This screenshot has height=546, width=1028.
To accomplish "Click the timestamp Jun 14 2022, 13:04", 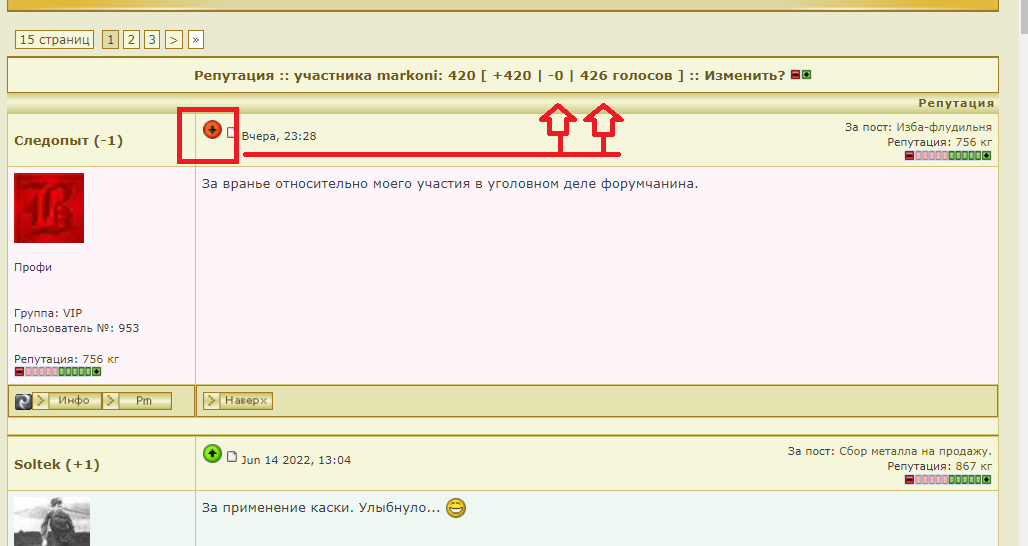I will pyautogui.click(x=296, y=460).
